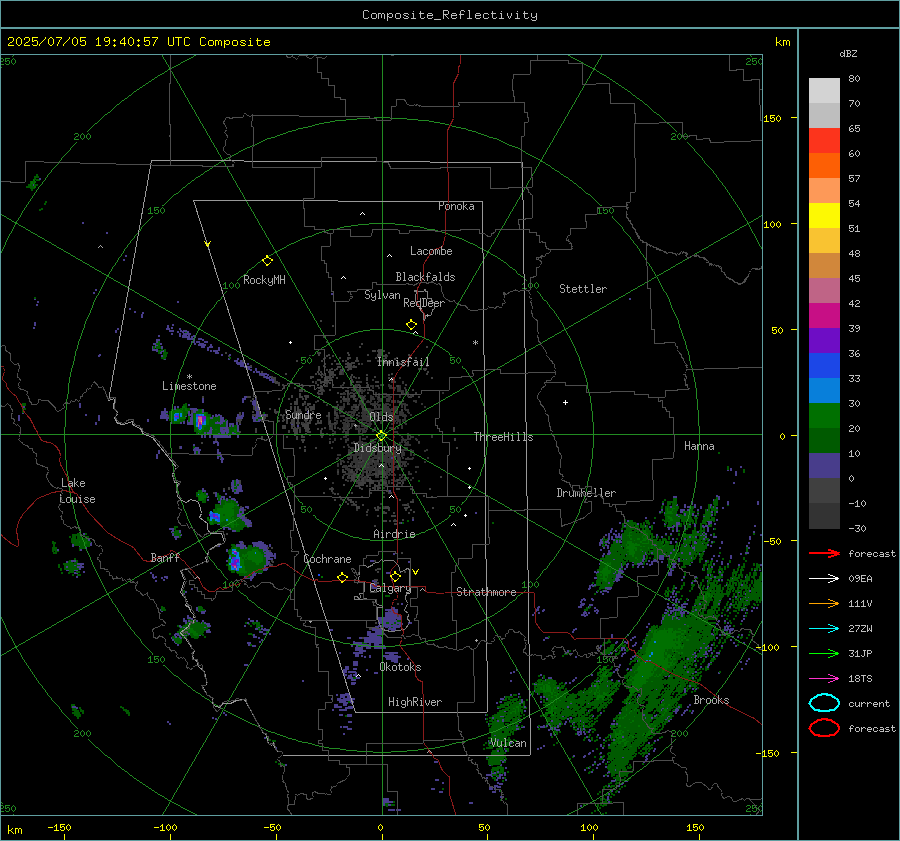Click the Innisfail label
This screenshot has width=900, height=841.
(x=403, y=362)
